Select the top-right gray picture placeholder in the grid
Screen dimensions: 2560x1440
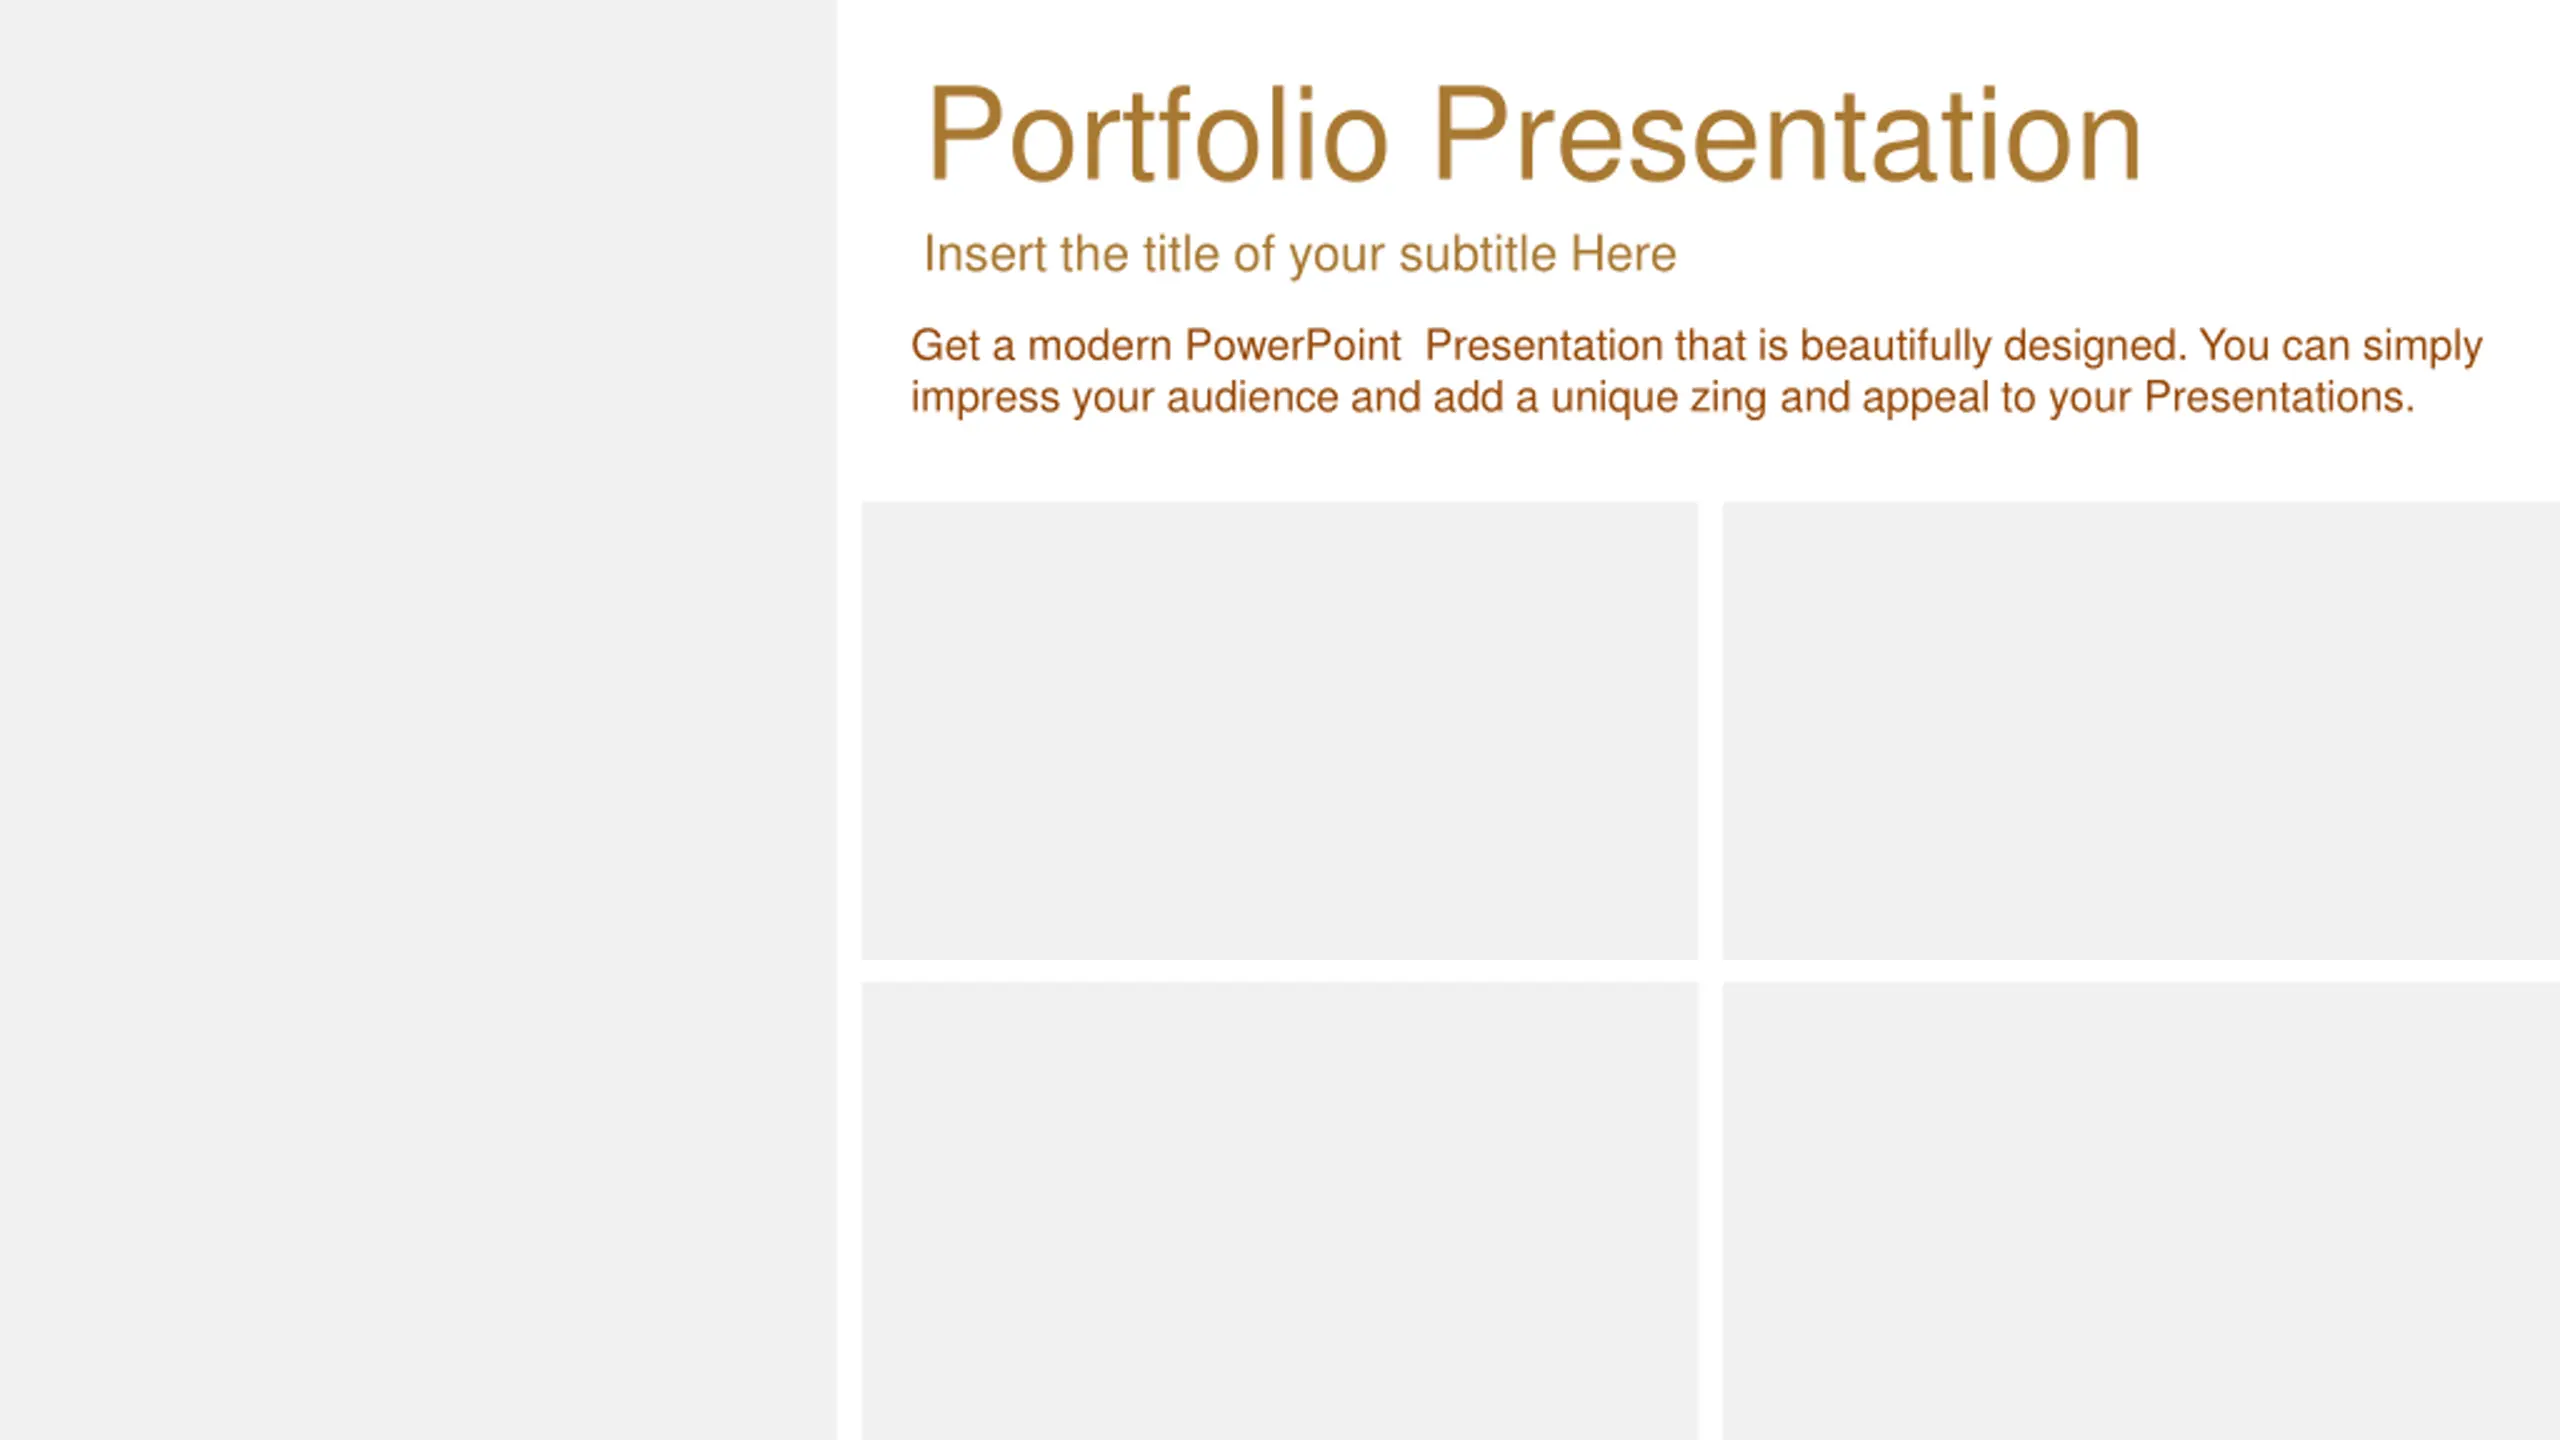point(2140,730)
